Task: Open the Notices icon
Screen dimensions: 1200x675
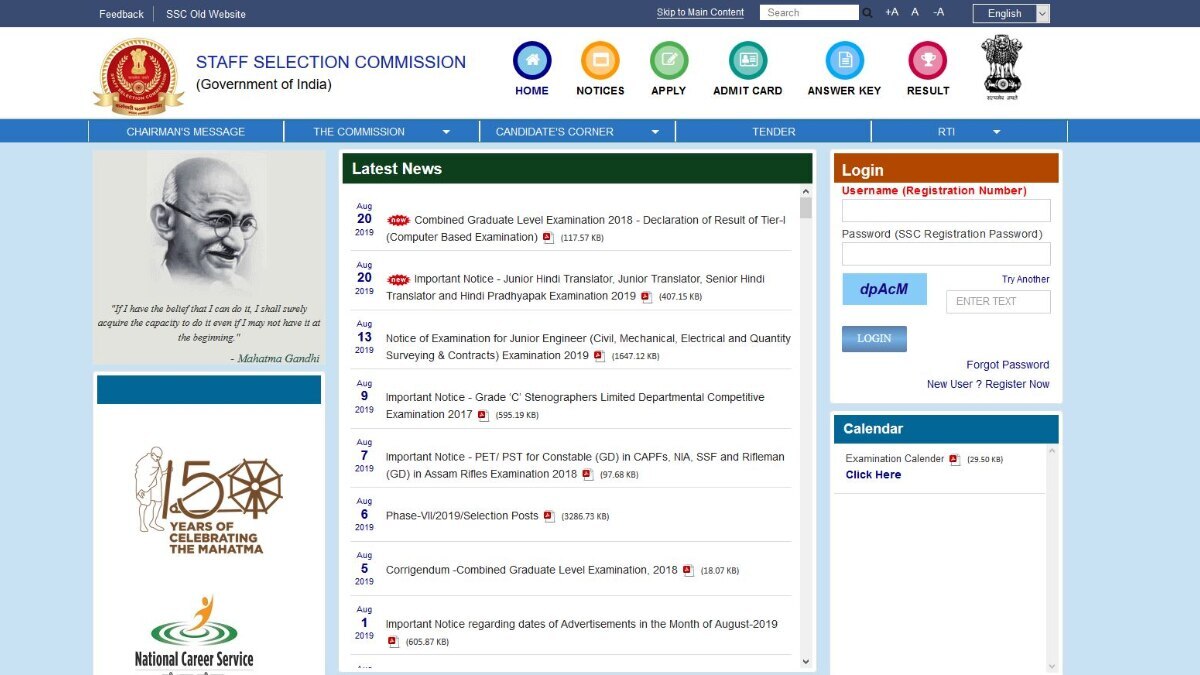Action: pos(600,61)
